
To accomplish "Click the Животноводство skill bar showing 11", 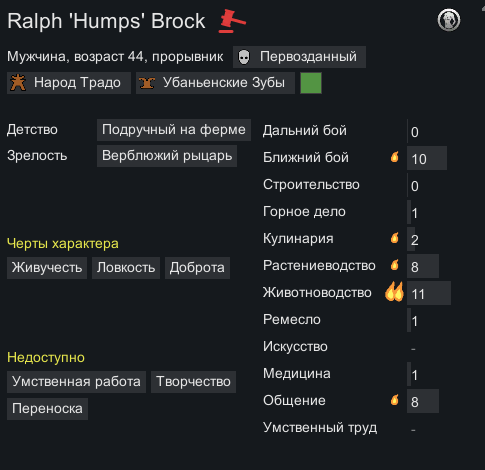I will (429, 293).
